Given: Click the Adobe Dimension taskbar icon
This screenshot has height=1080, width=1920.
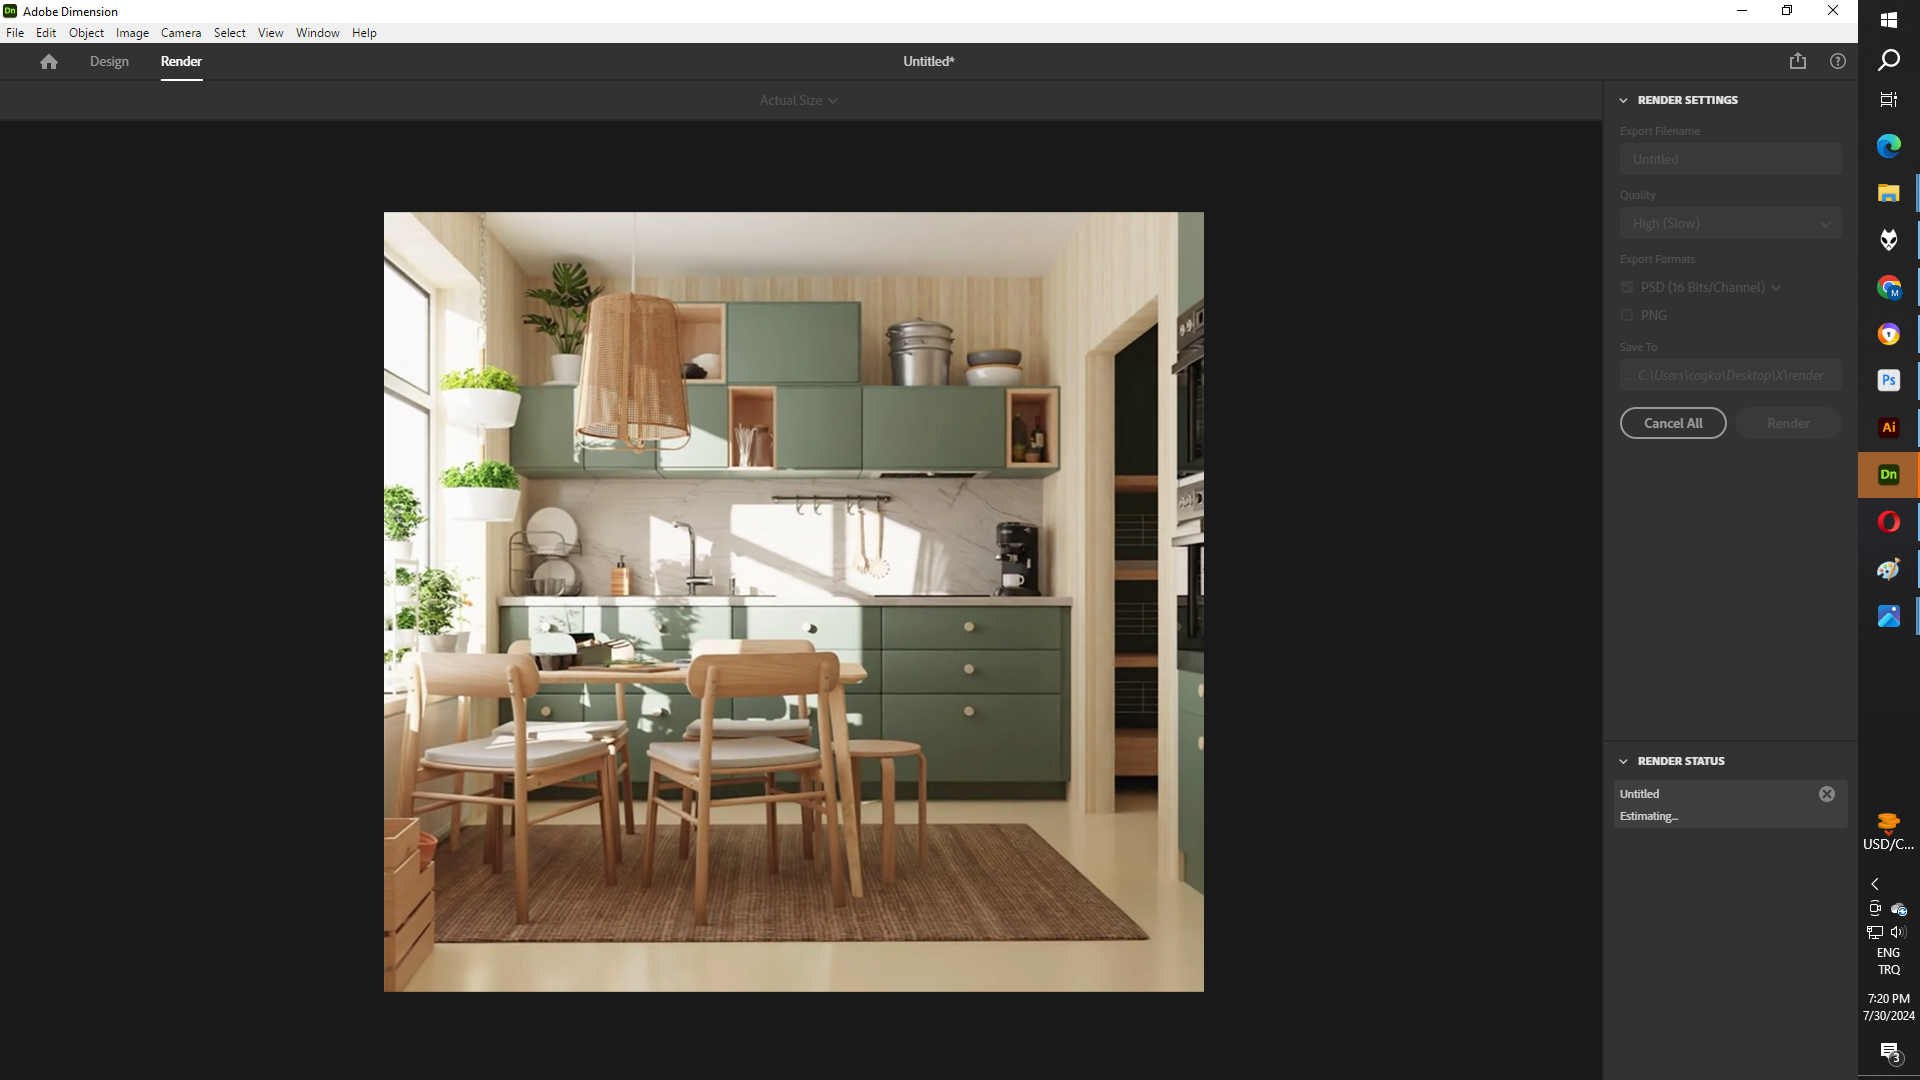Looking at the screenshot, I should 1888,475.
